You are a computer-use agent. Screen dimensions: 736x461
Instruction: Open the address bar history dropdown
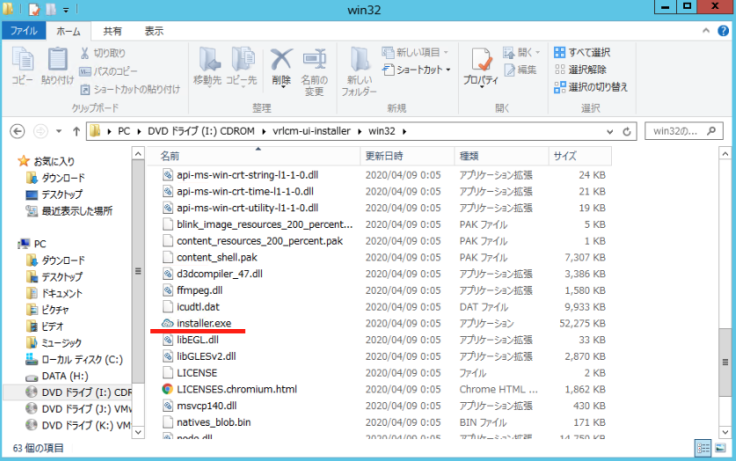610,132
